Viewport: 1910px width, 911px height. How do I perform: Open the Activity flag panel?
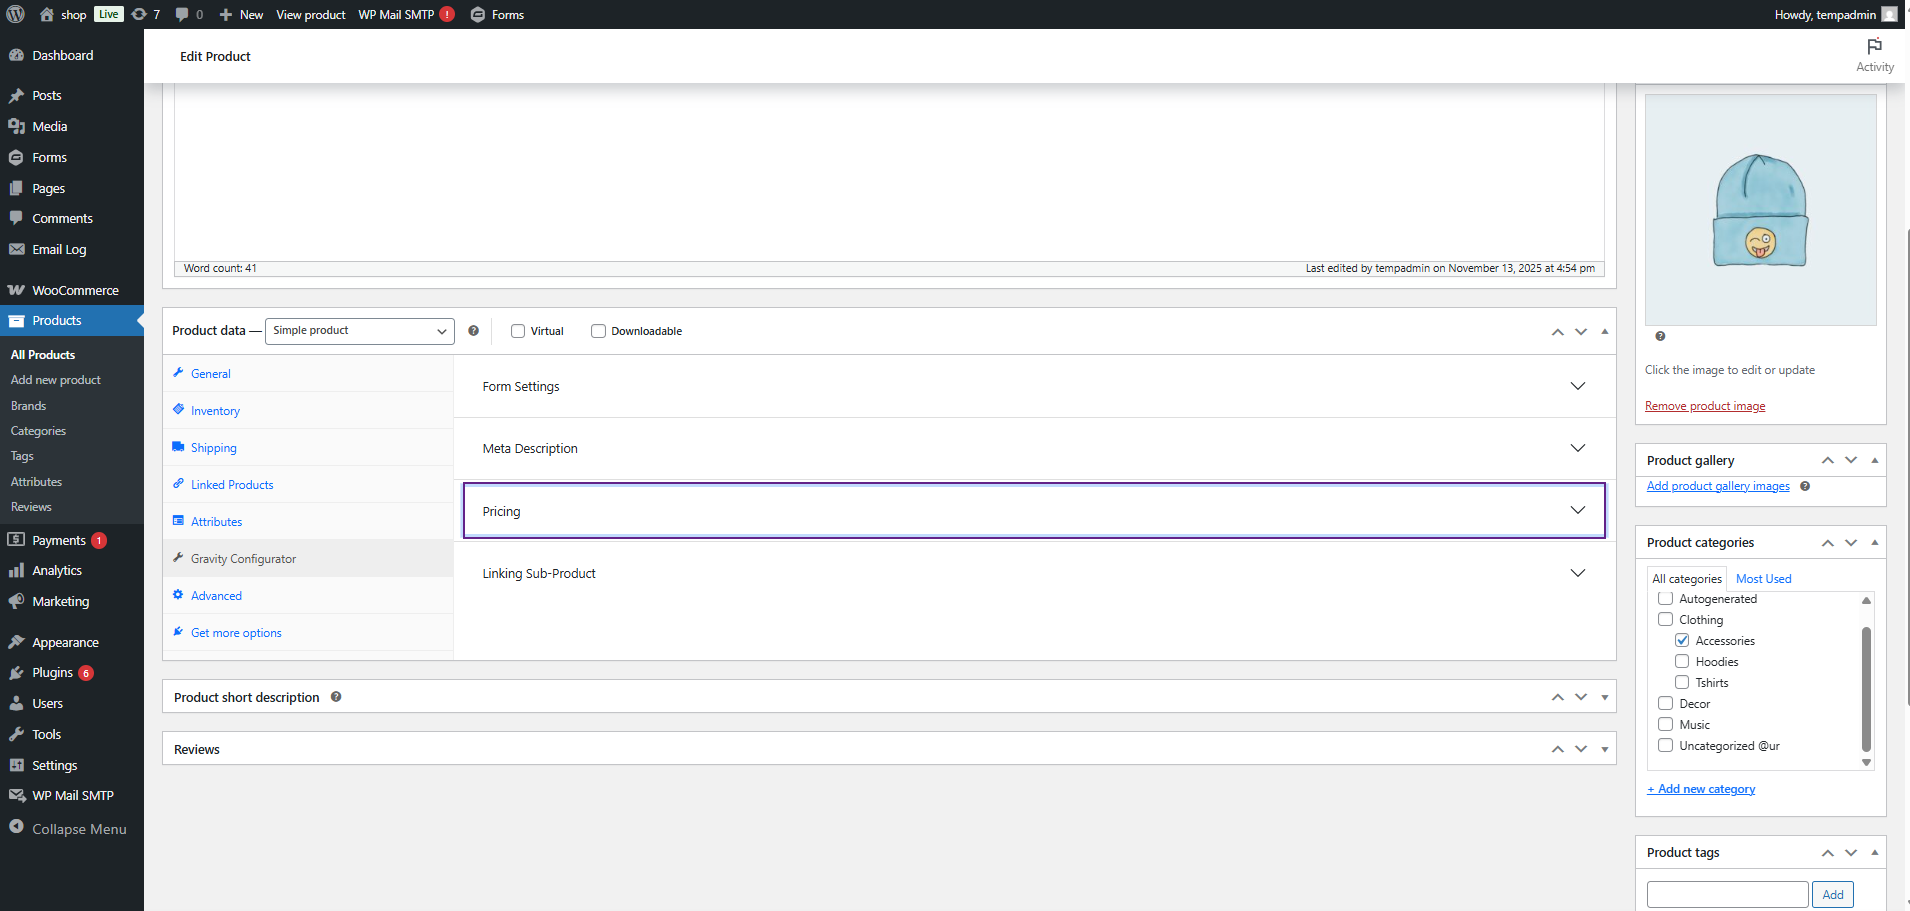[x=1874, y=55]
